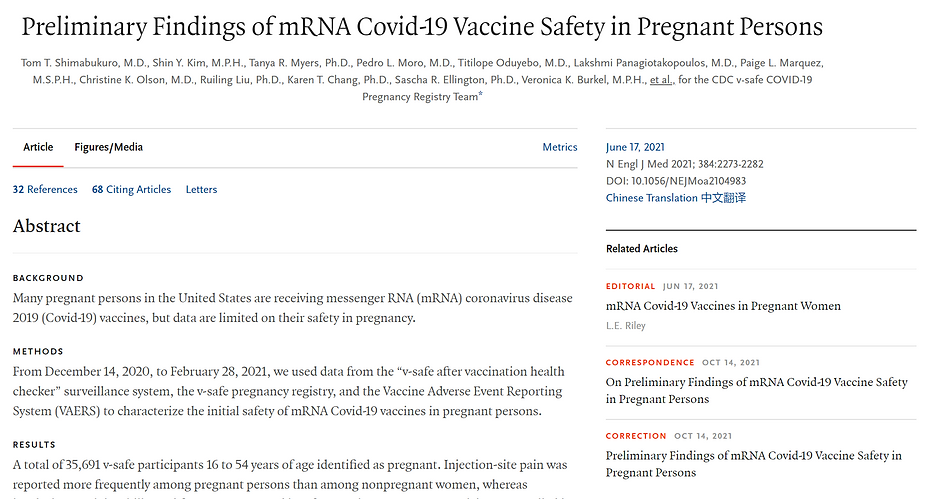Click the Abstract section heading

(x=47, y=226)
